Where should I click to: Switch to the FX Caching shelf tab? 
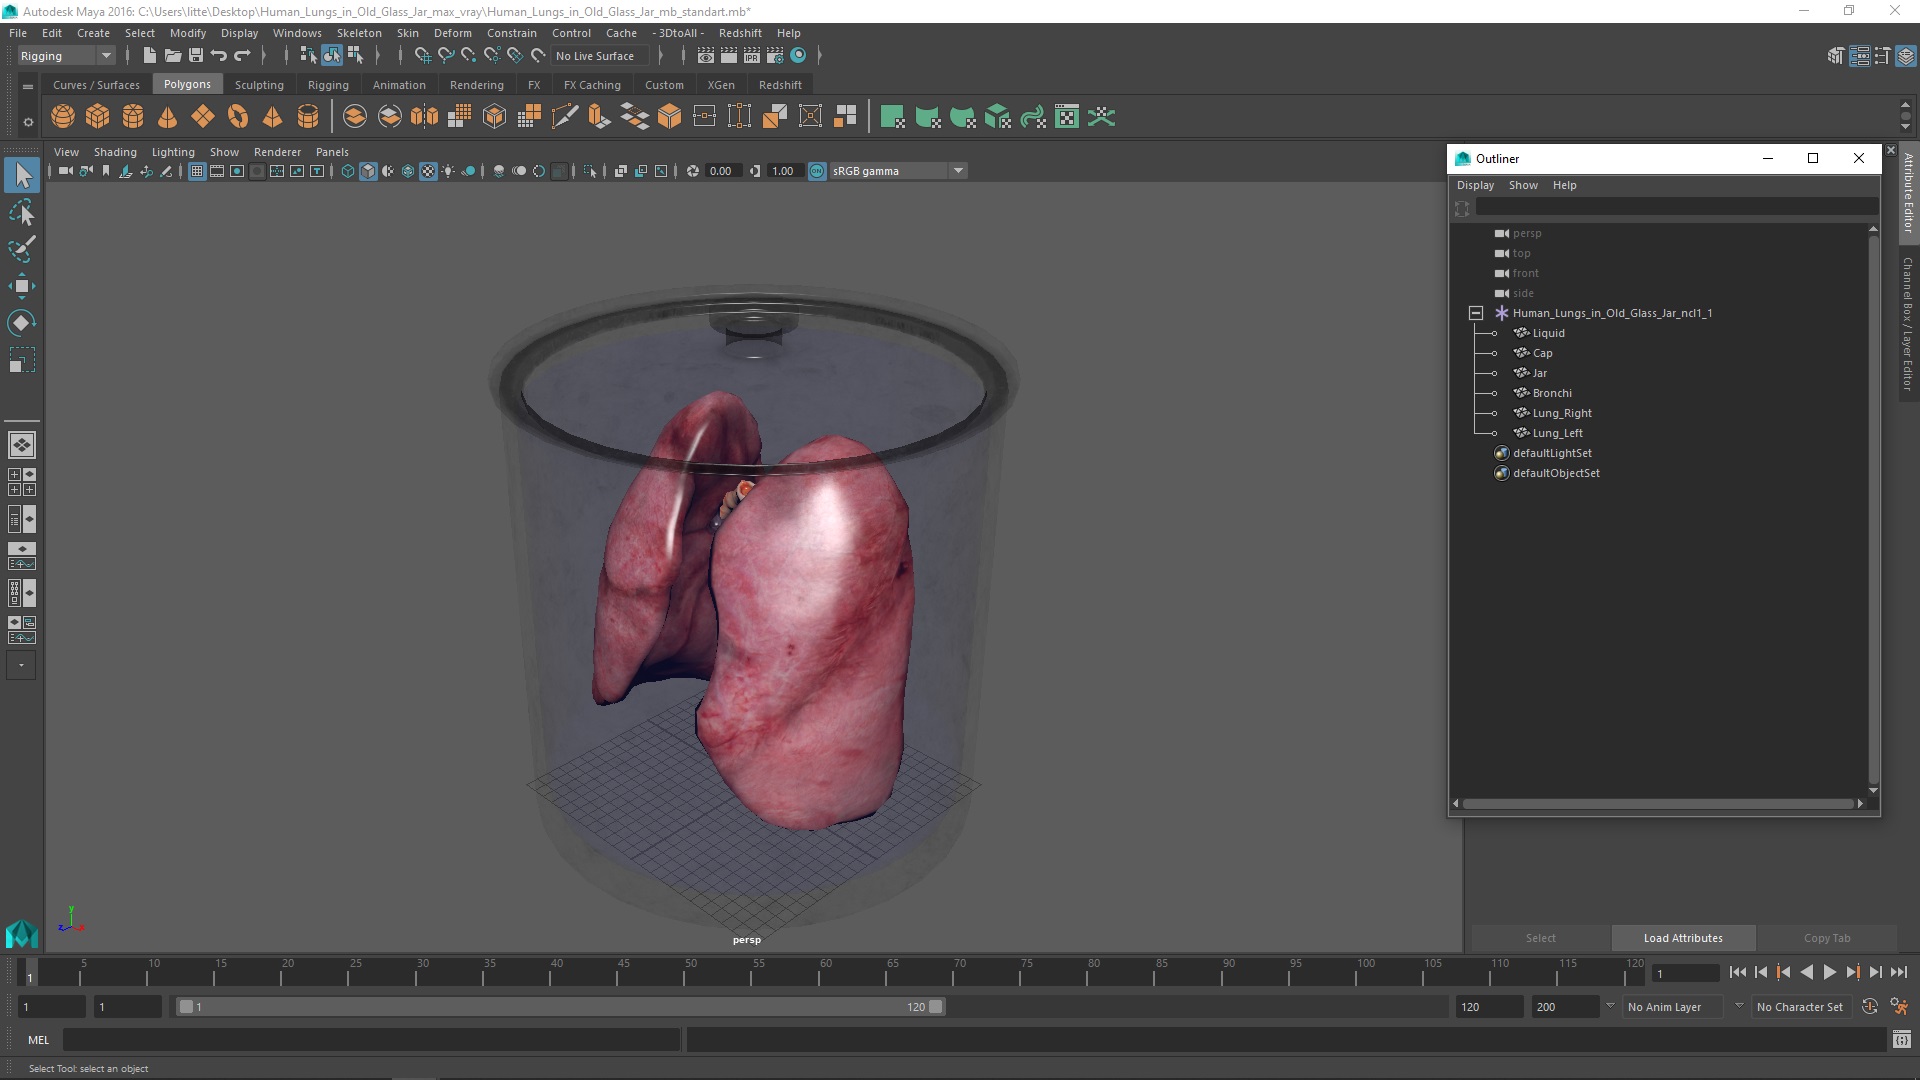[x=592, y=85]
